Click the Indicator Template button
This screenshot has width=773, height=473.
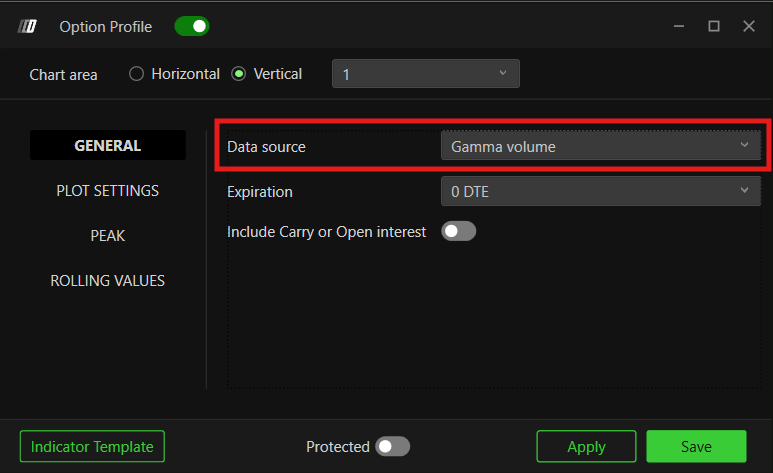(x=92, y=446)
